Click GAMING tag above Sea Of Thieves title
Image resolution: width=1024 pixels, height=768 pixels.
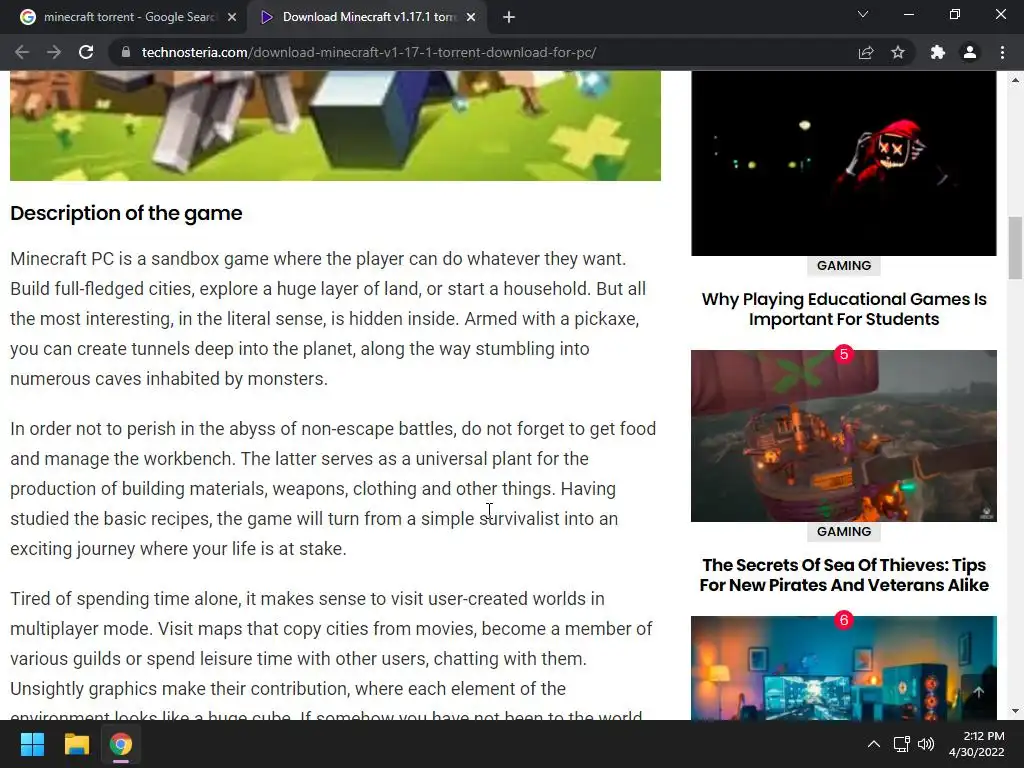(844, 532)
